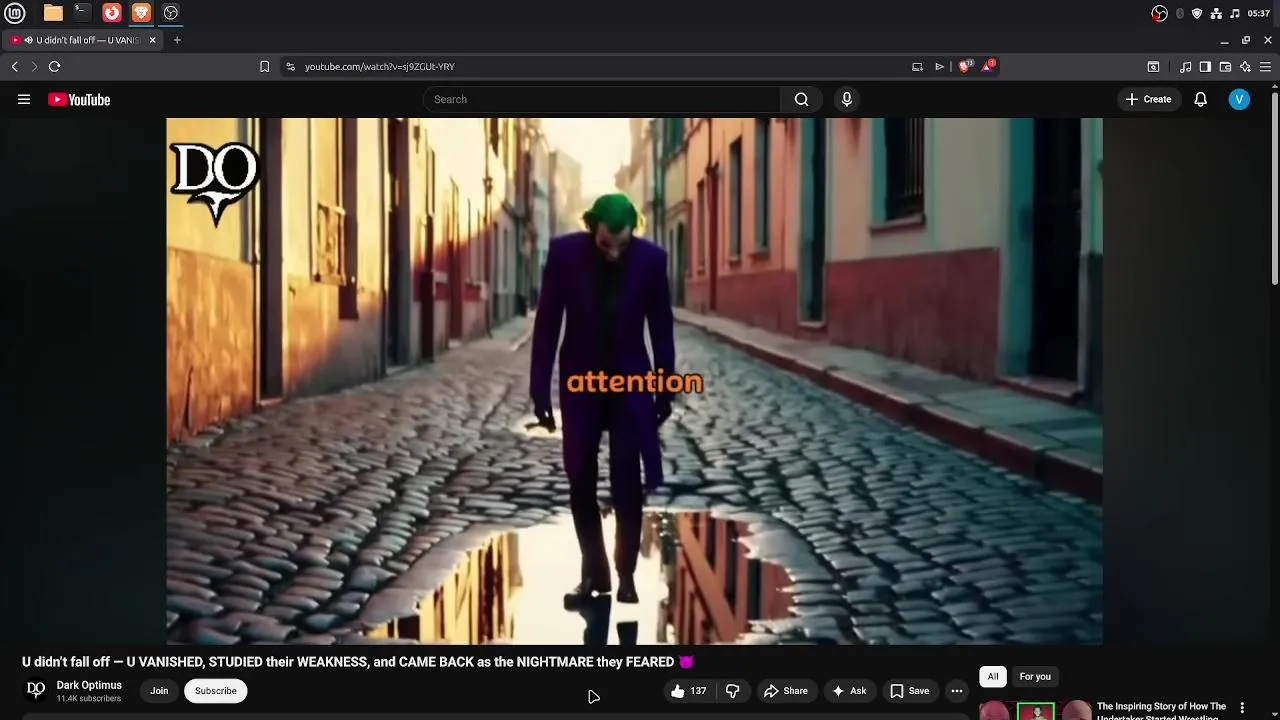Bookmark this page
1280x720 pixels.
[x=264, y=66]
